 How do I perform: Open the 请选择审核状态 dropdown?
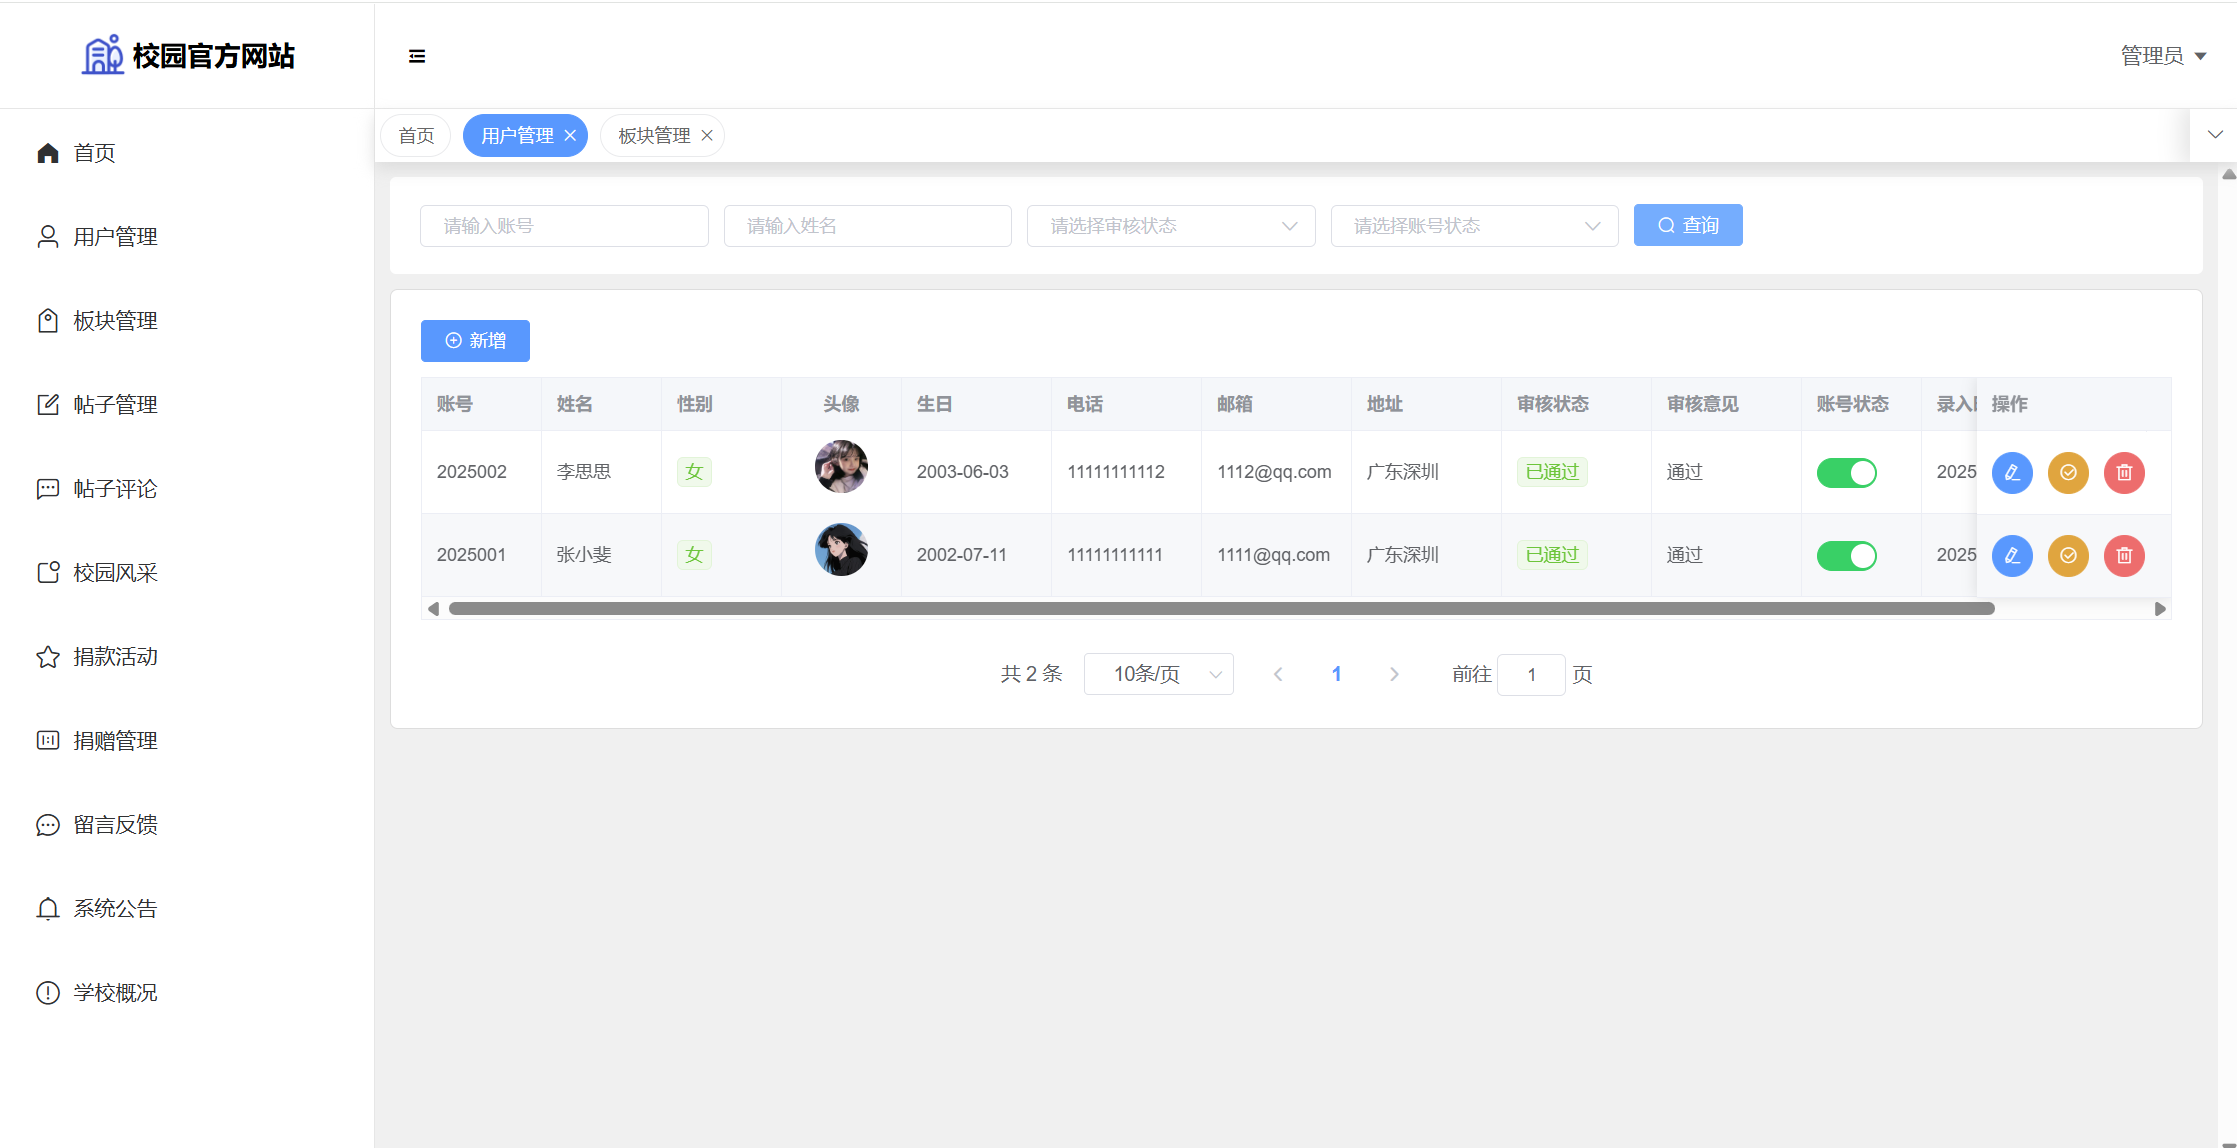1170,226
